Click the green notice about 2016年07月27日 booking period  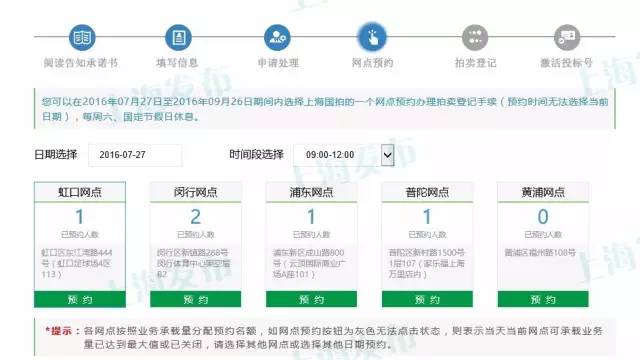pos(324,109)
